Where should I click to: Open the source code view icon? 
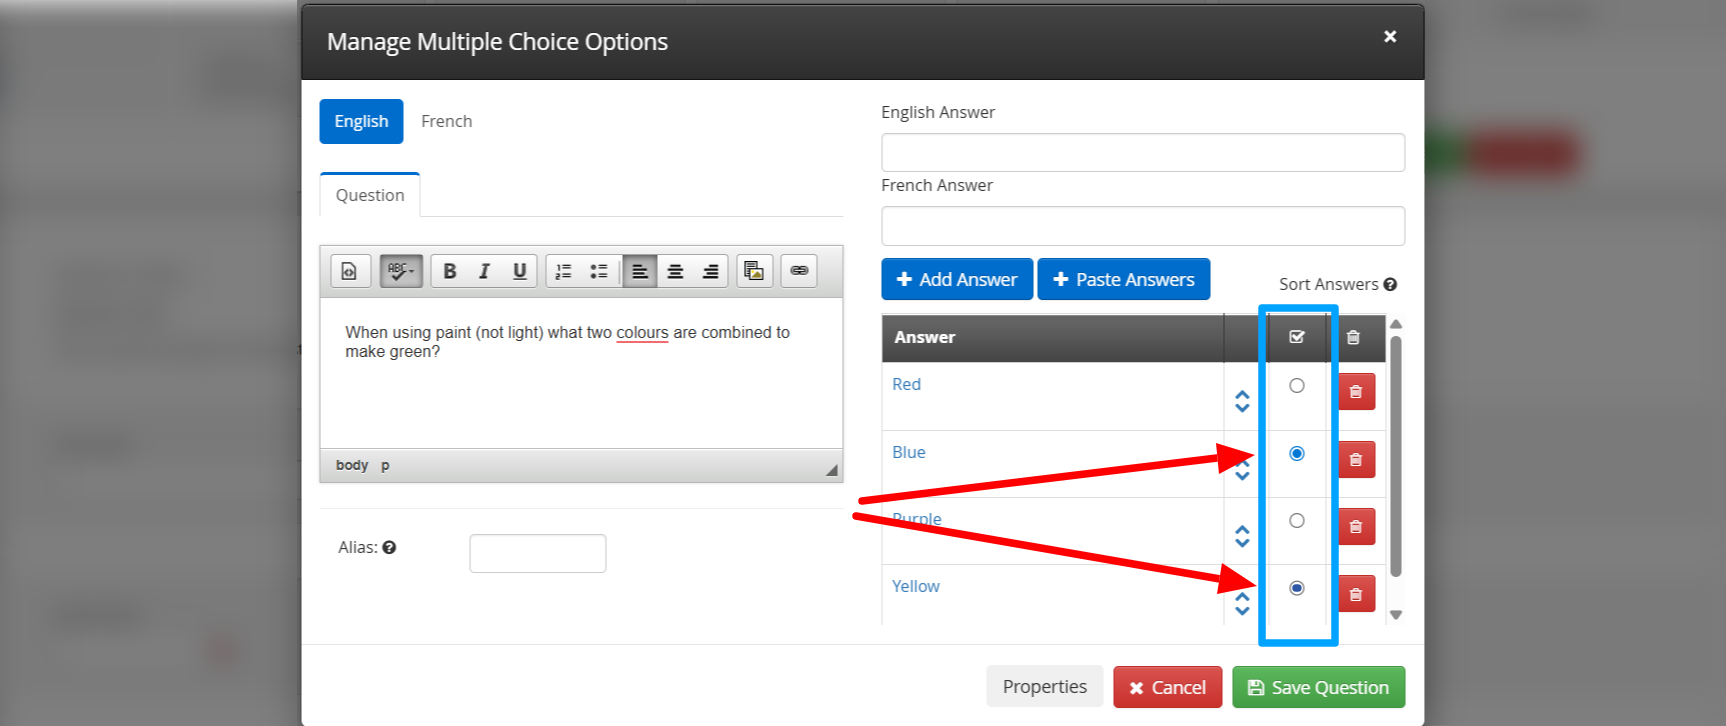350,271
